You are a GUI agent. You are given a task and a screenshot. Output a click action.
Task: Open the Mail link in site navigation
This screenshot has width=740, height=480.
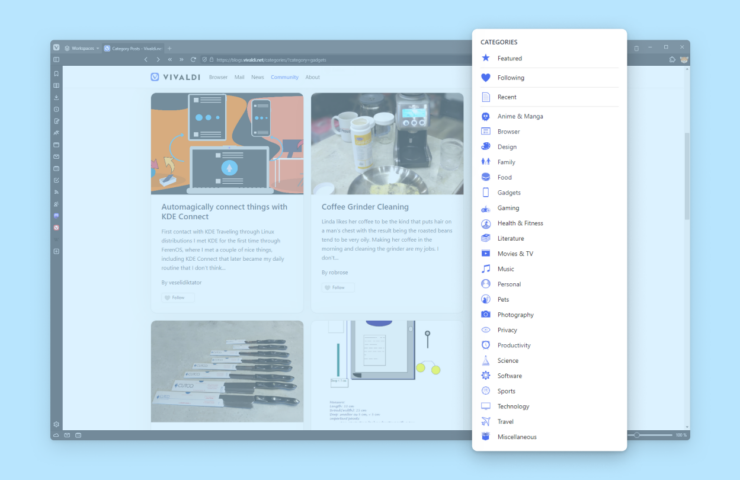point(239,77)
